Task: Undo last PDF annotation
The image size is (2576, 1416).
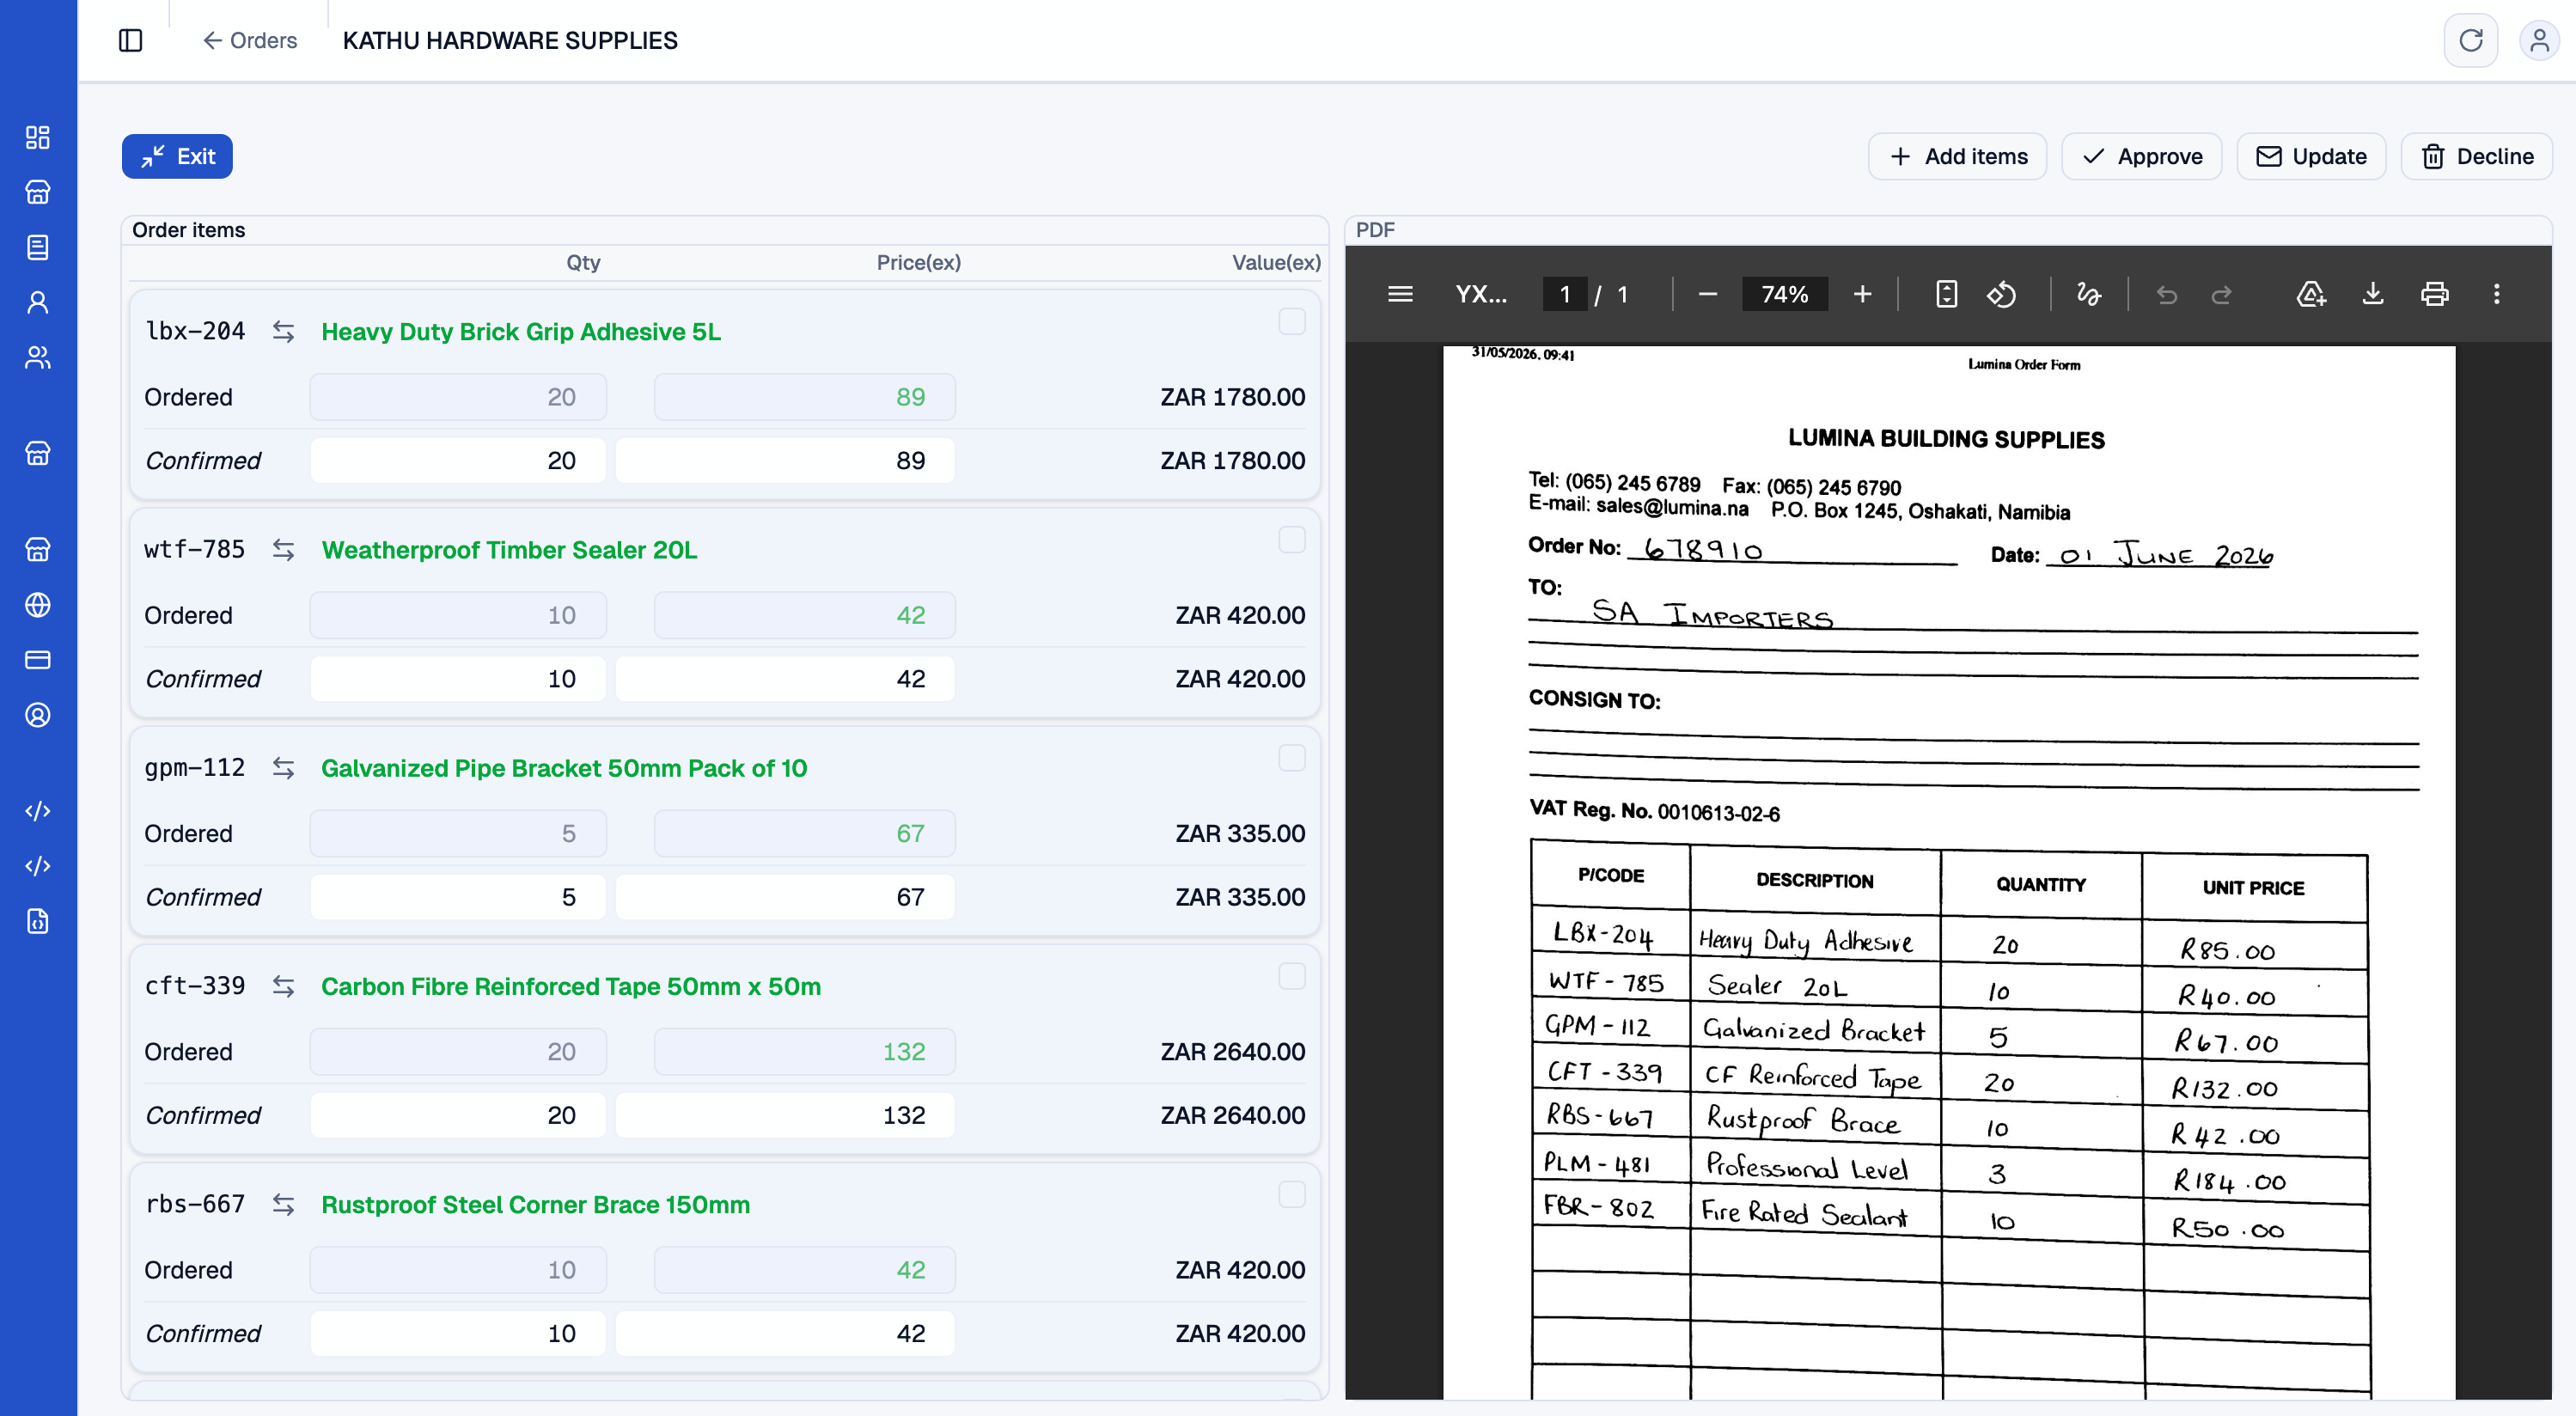Action: [2166, 294]
